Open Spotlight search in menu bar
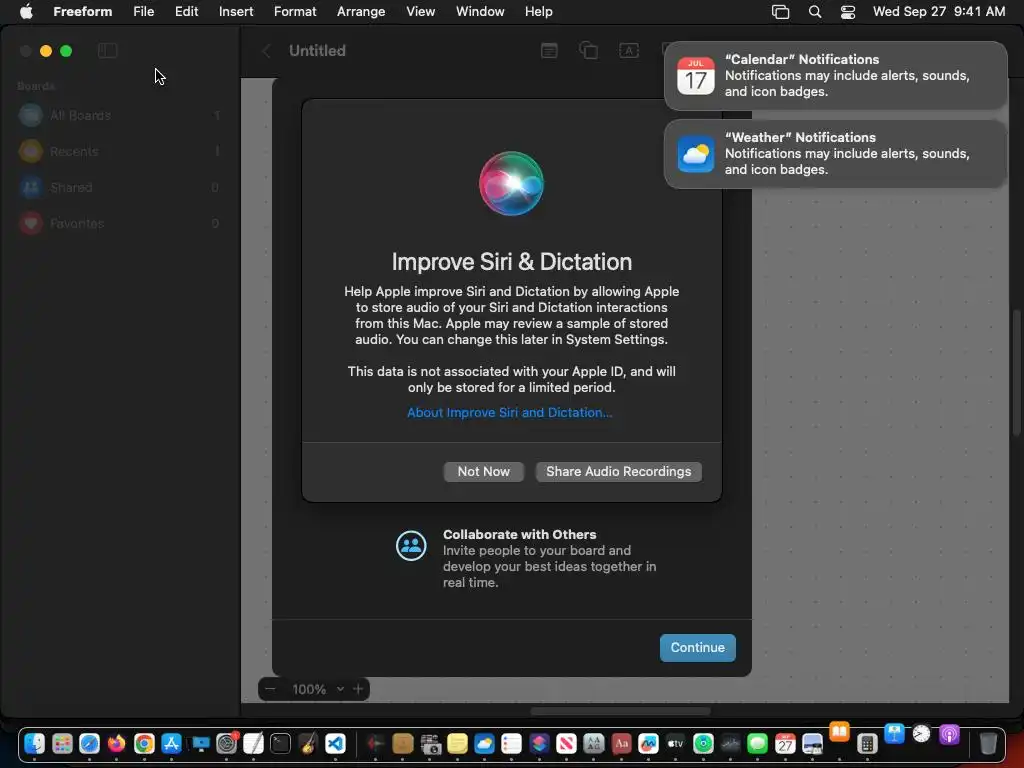 point(814,12)
